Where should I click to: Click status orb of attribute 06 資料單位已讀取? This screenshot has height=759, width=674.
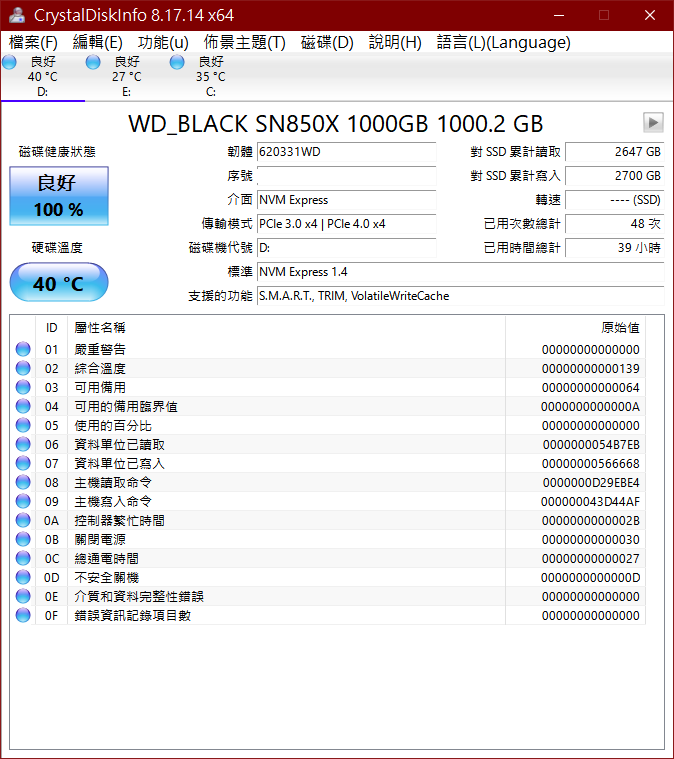23,444
